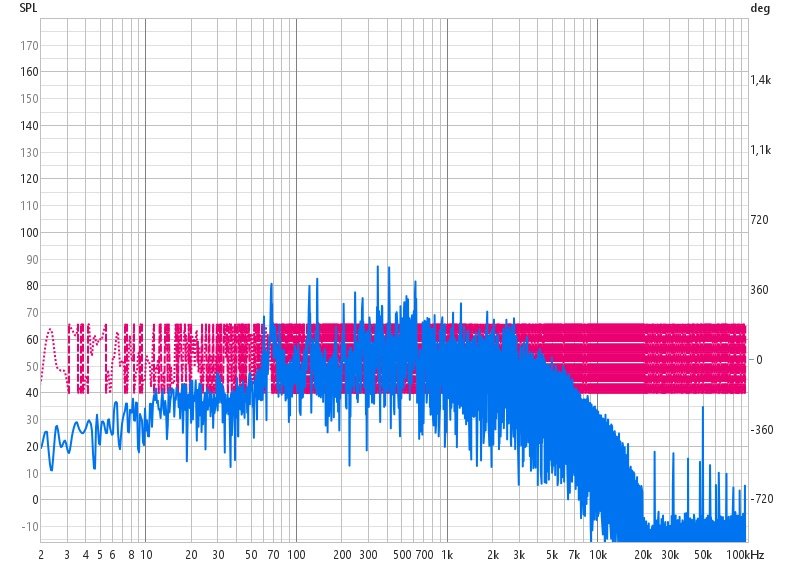
Task: Click the 500 frequency label
Action: pyautogui.click(x=402, y=555)
